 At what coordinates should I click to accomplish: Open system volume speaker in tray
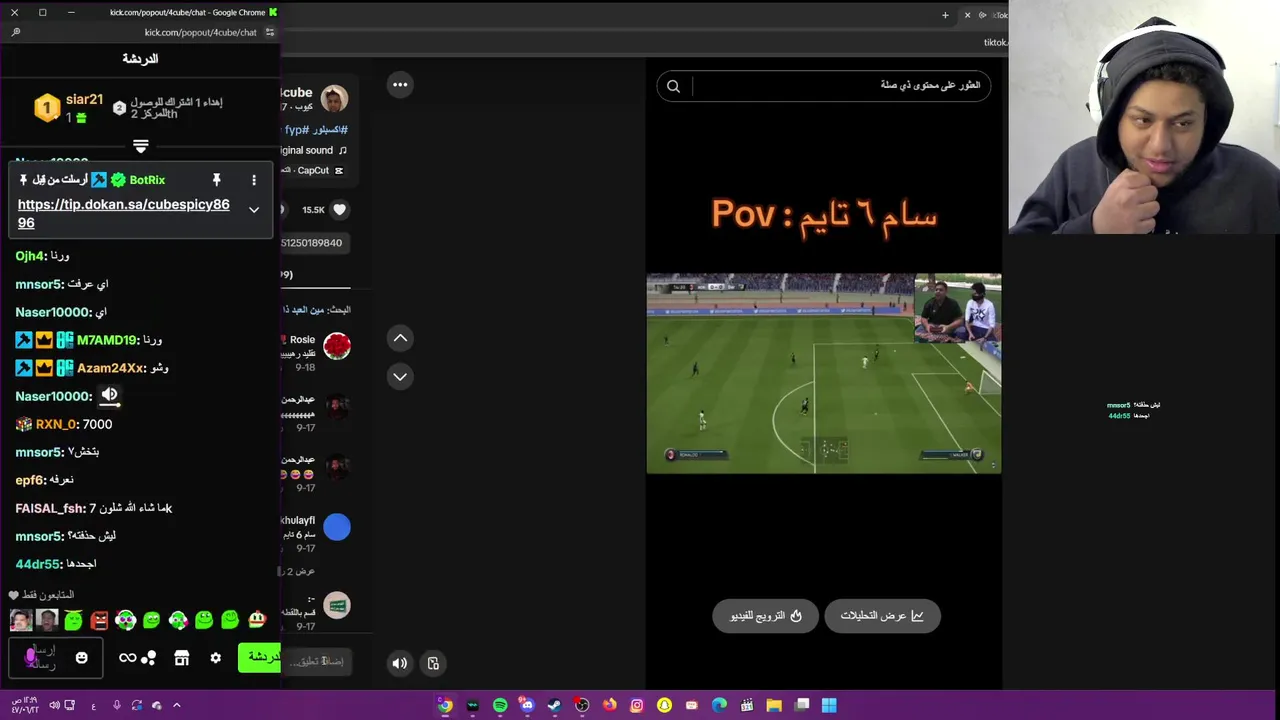(54, 705)
